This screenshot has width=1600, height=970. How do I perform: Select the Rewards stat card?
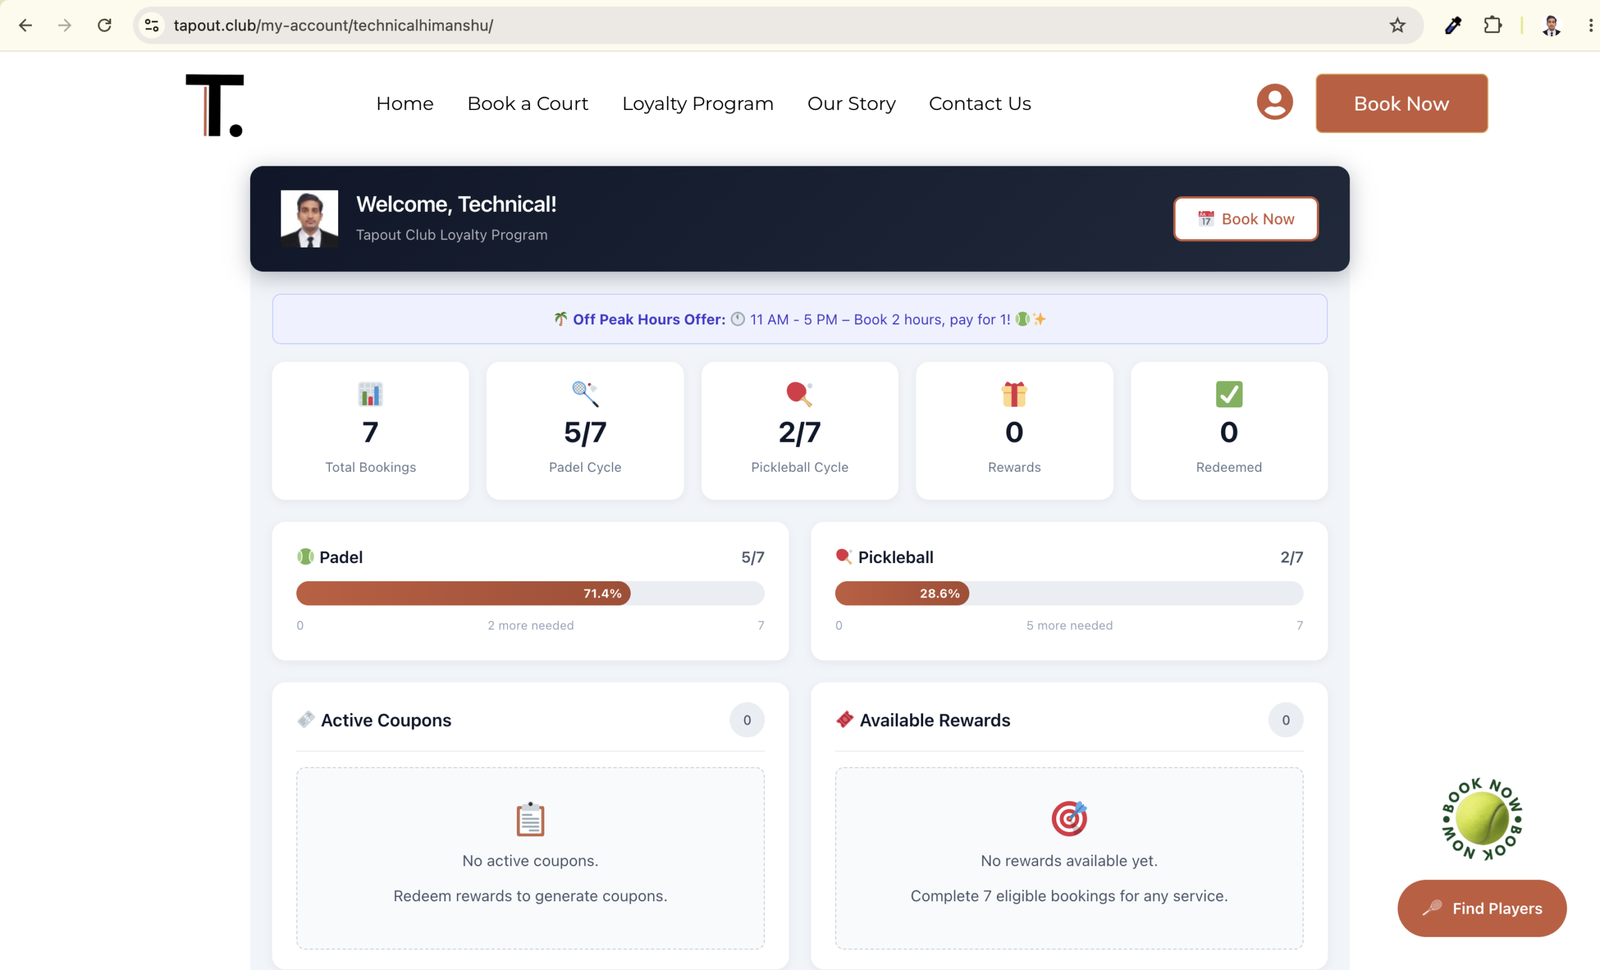pos(1014,431)
